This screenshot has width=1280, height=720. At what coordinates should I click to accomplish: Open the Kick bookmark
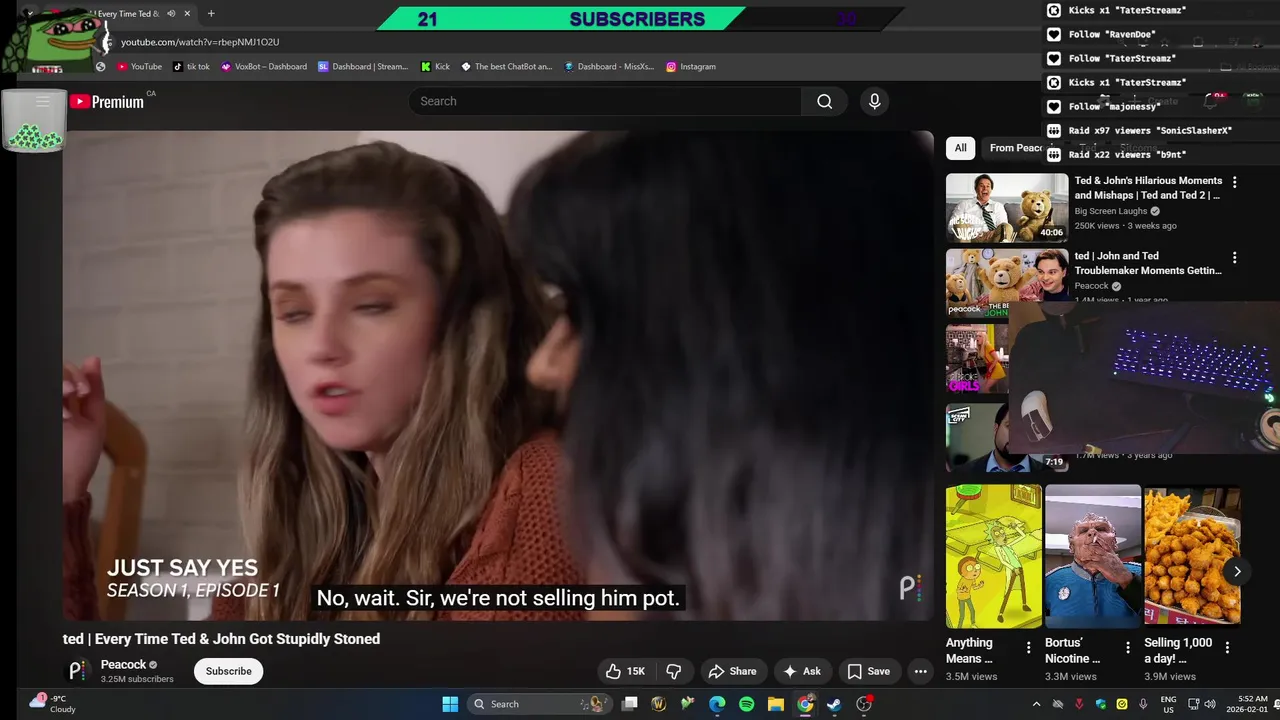click(435, 66)
